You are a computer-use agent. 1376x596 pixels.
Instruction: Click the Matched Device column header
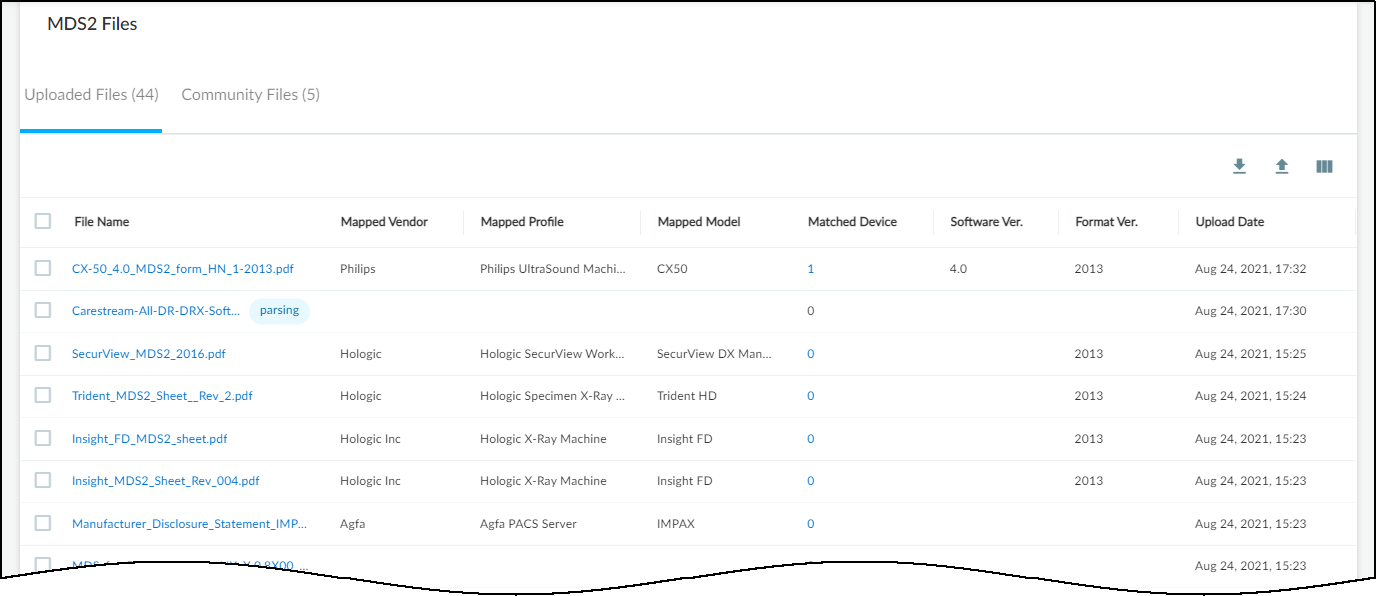click(x=852, y=222)
